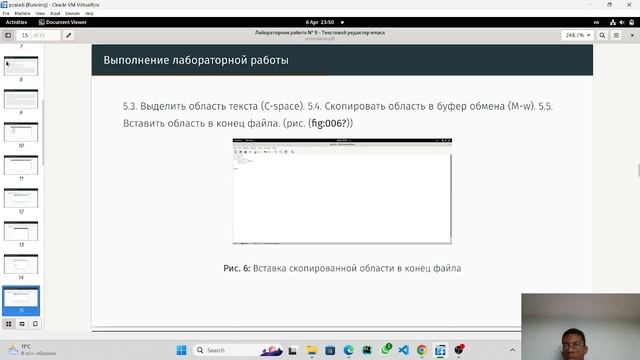Open Google Chrome from the taskbar
Viewport: 640px width, 360px height.
click(x=422, y=350)
